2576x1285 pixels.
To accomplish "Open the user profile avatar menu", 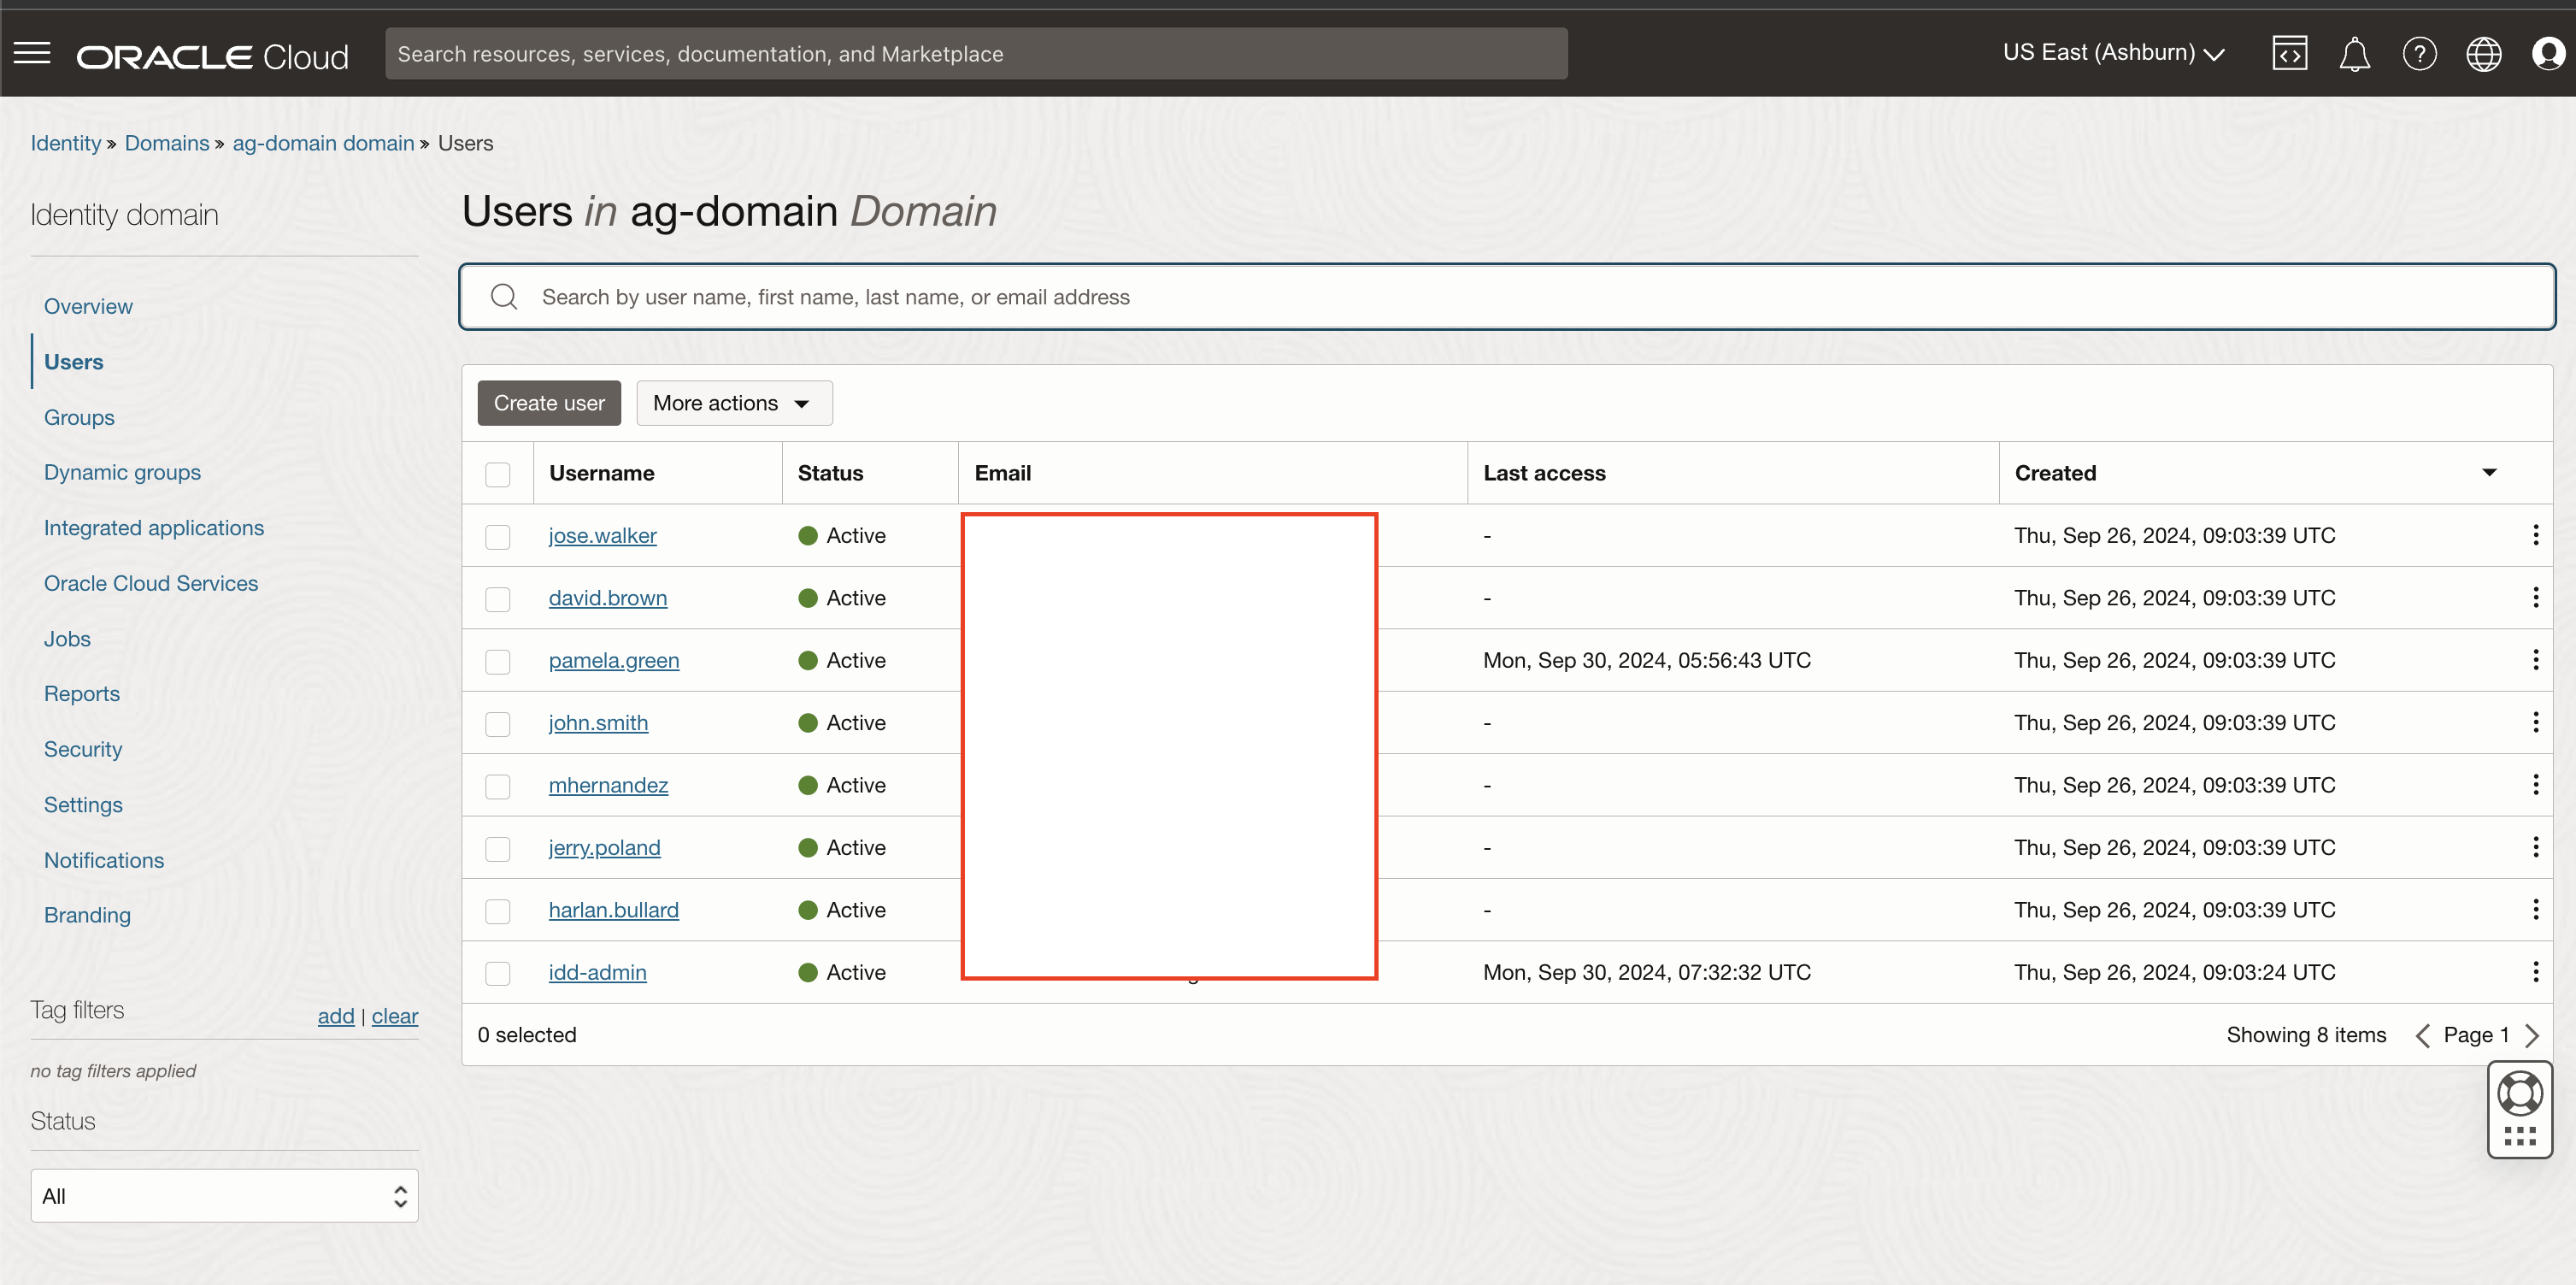I will (x=2548, y=53).
